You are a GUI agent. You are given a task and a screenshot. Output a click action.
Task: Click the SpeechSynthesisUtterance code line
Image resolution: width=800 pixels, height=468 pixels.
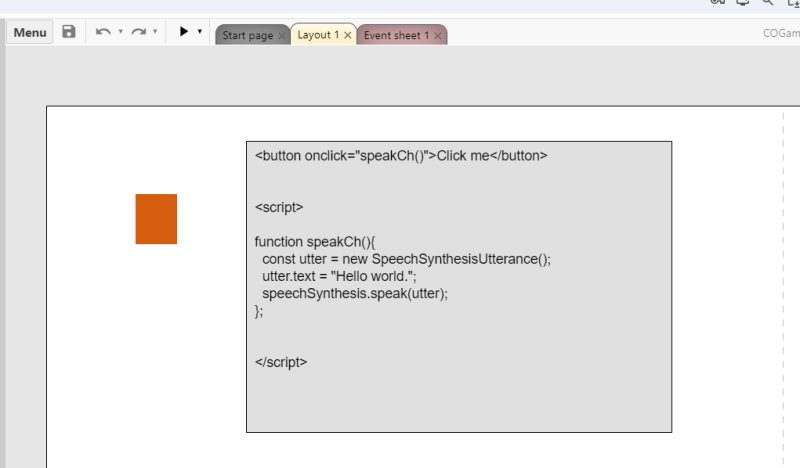[407, 259]
